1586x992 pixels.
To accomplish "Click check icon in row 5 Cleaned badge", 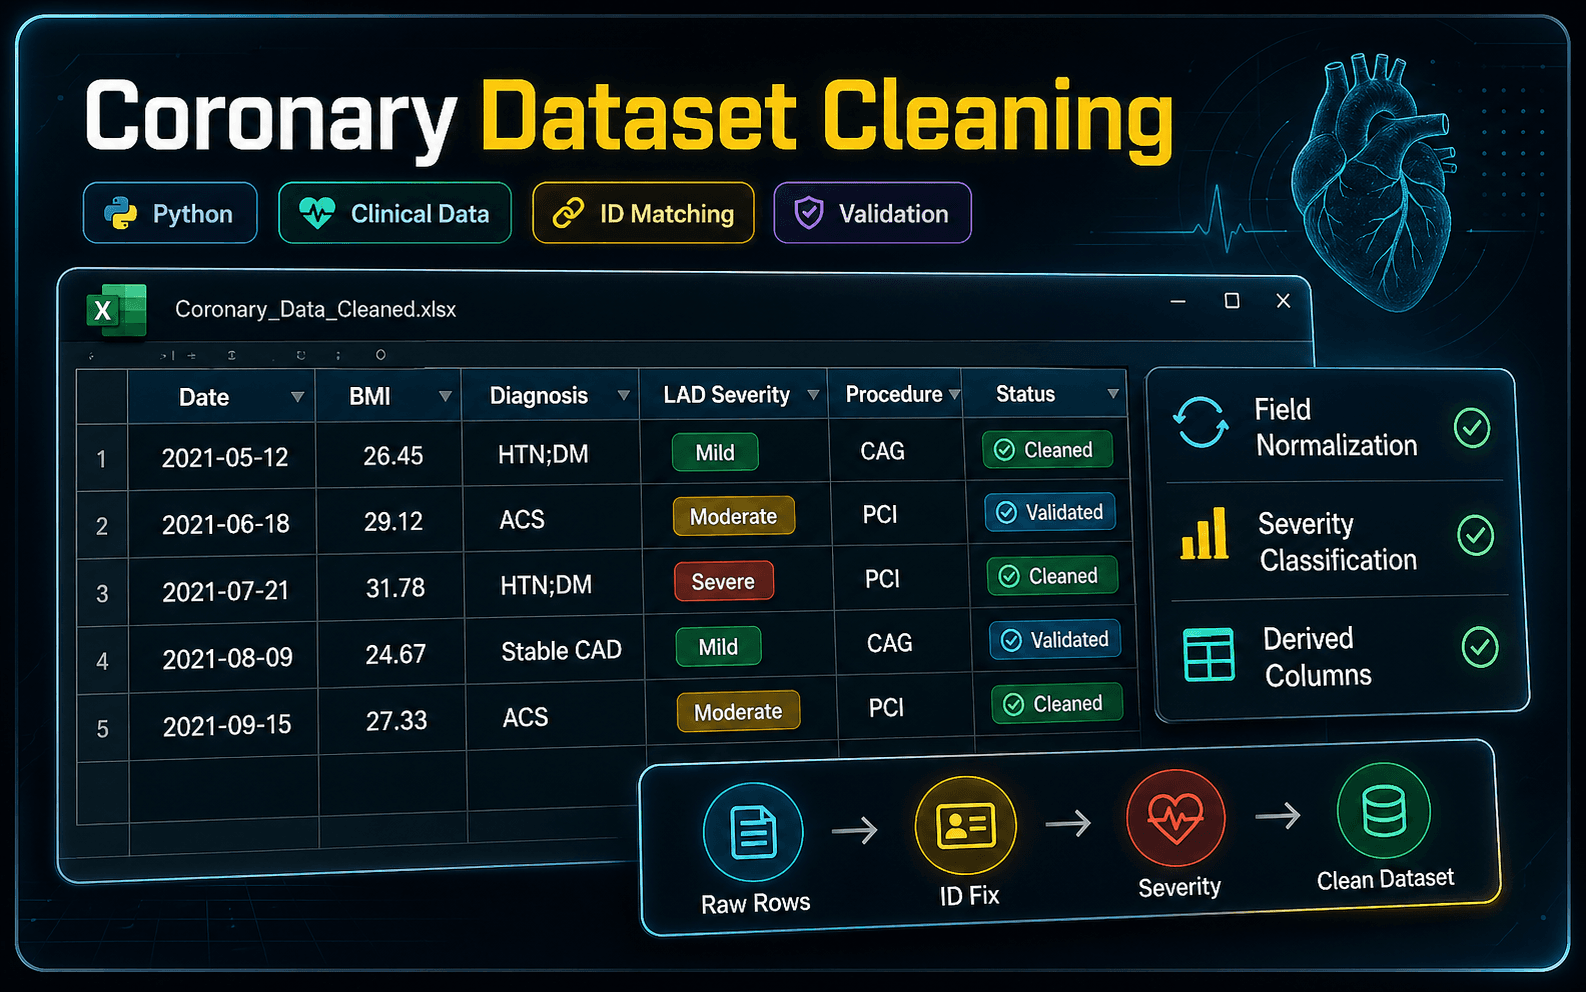I will pos(1013,704).
